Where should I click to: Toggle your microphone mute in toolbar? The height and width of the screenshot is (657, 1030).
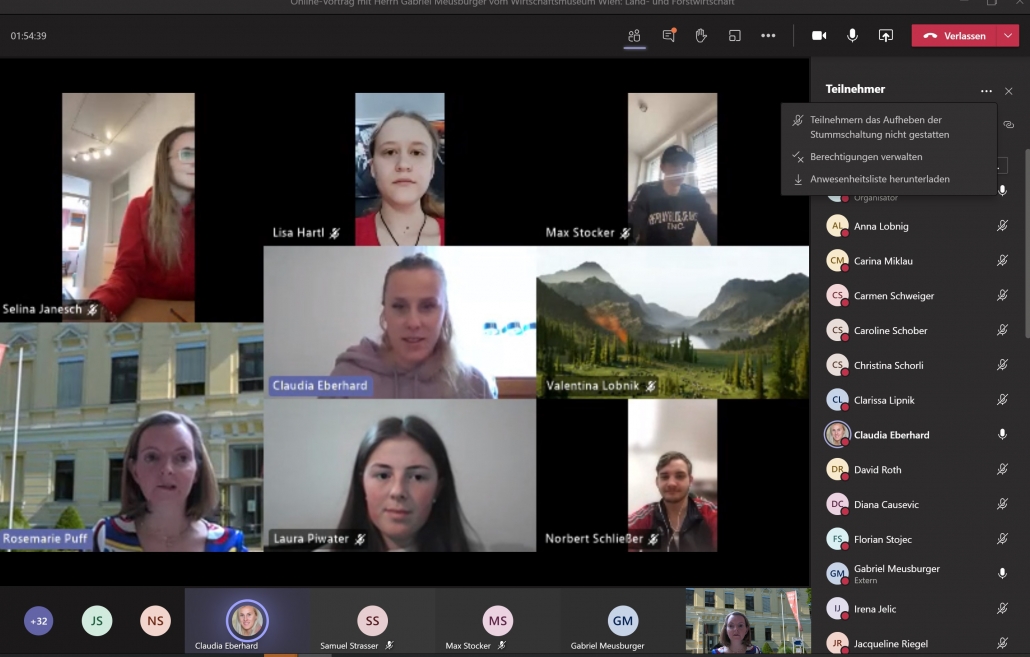pos(852,36)
